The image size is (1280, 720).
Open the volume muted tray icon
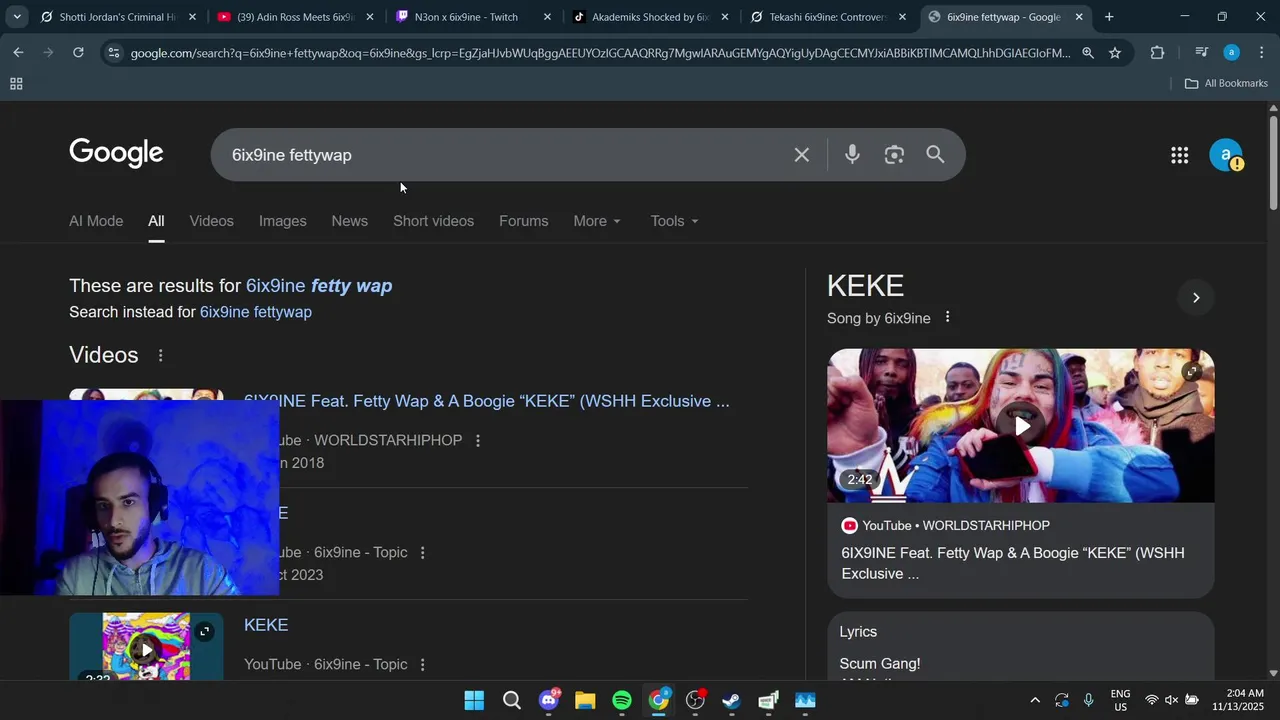tap(1171, 700)
